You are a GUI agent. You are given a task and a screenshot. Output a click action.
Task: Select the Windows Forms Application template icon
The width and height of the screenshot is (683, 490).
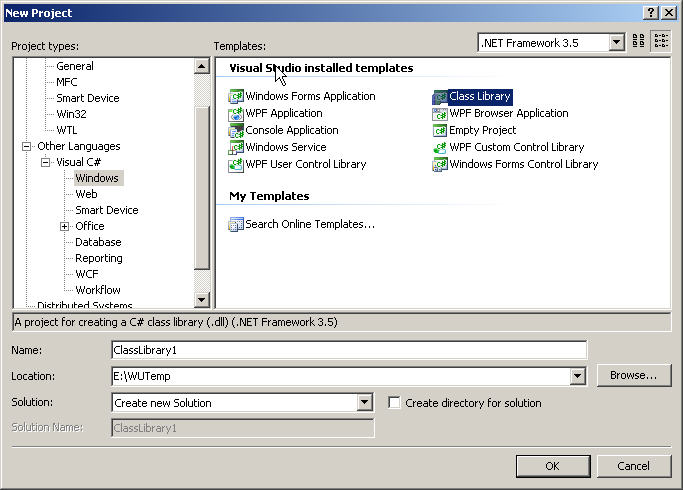(236, 96)
